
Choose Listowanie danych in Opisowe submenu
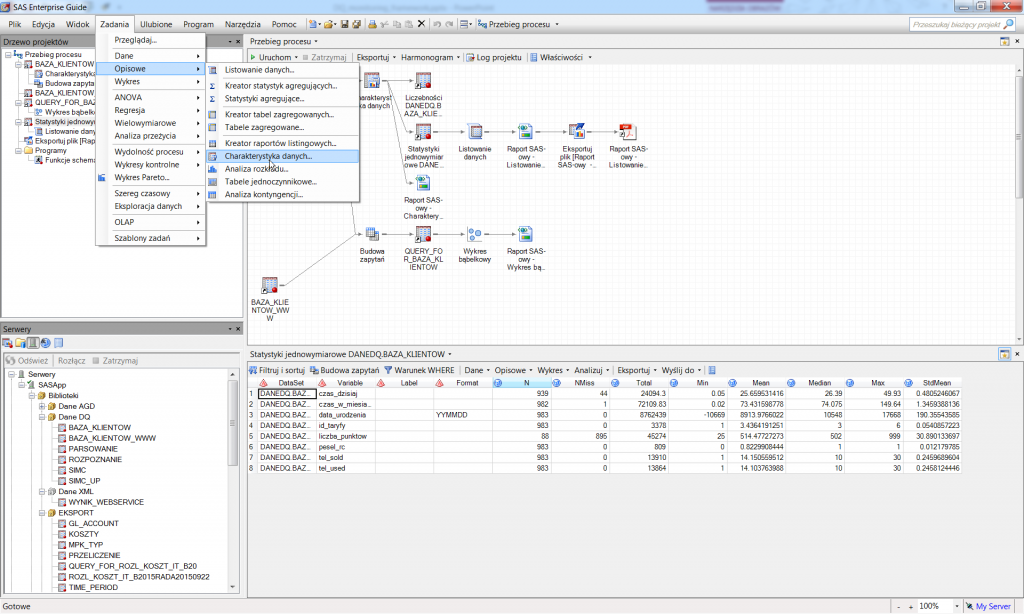[x=283, y=70]
